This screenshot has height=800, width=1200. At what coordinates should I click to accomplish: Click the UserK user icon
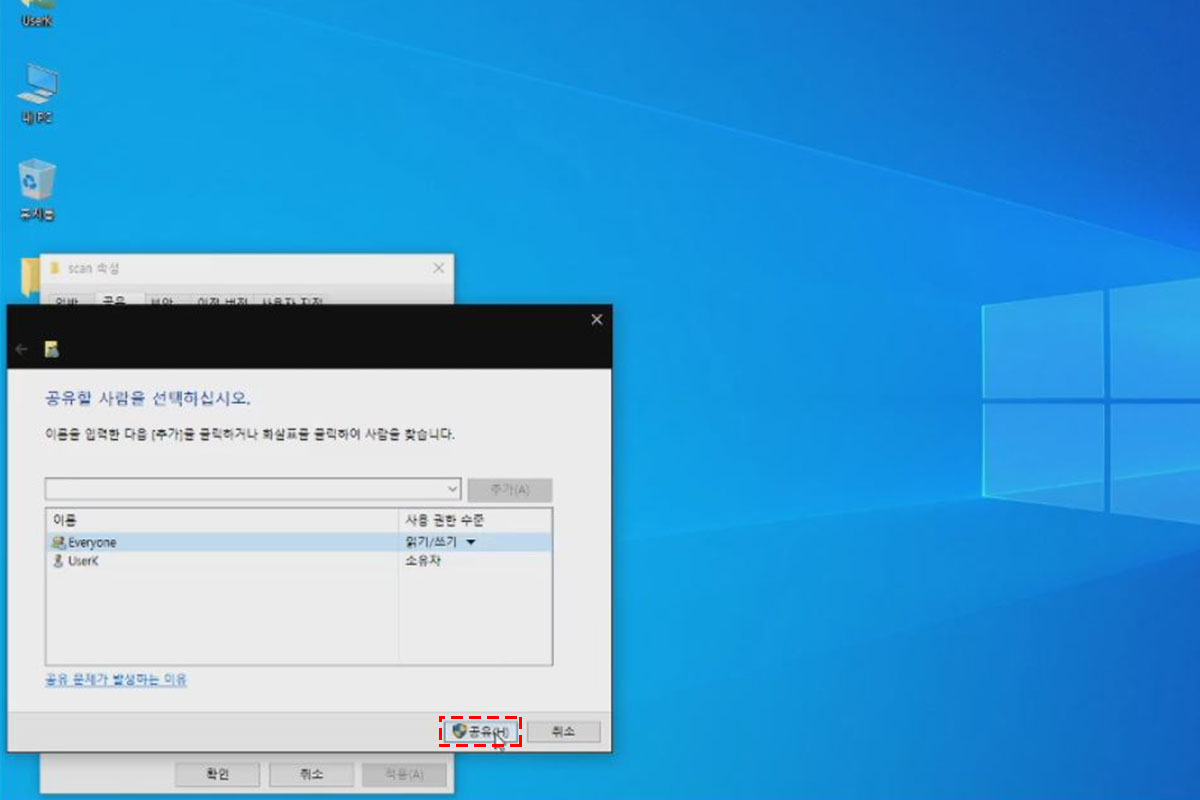pos(58,561)
